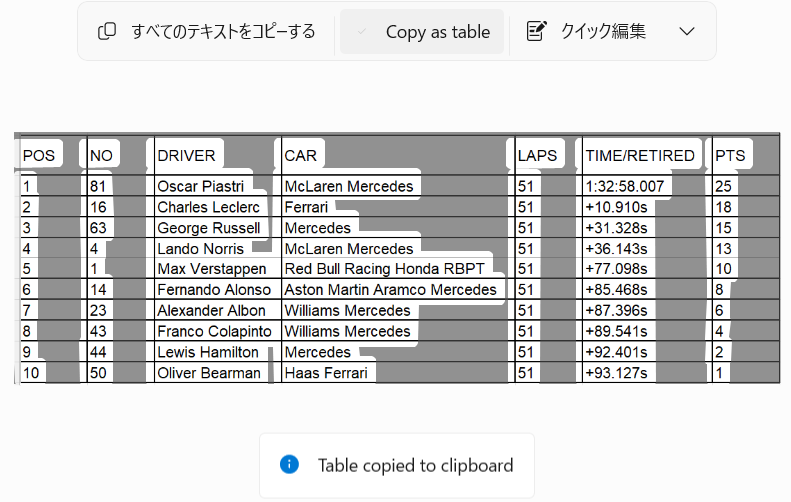The image size is (791, 502).
Task: Click the copy all text icon
Action: coord(106,31)
